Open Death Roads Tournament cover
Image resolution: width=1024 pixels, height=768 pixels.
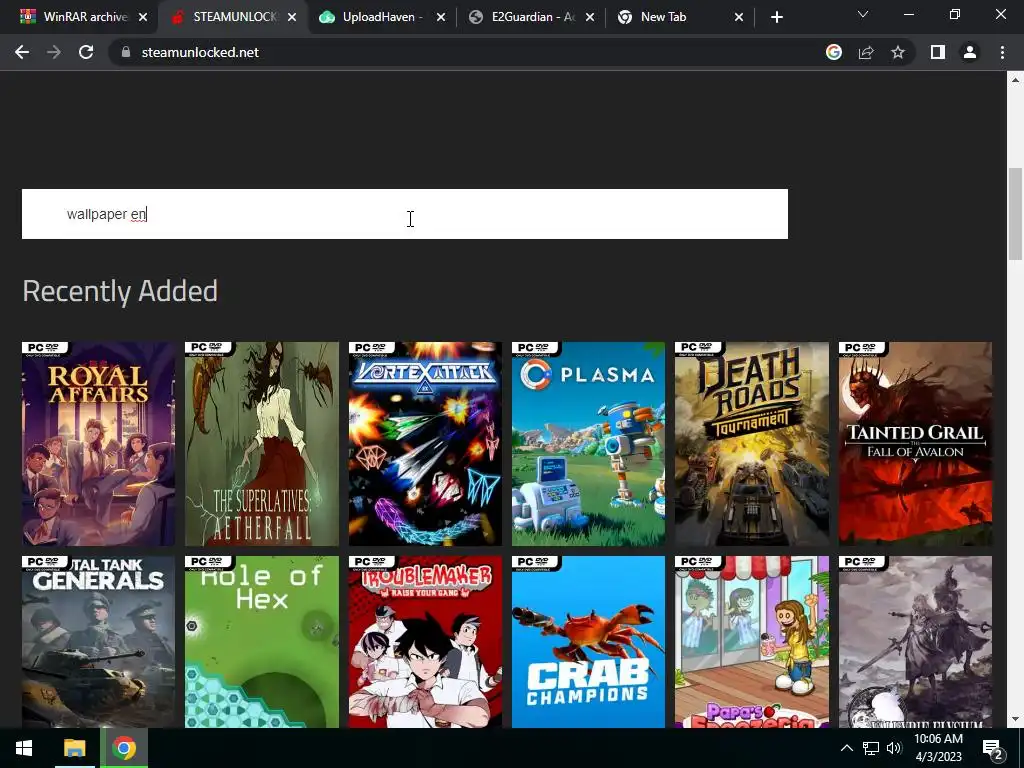tap(752, 443)
